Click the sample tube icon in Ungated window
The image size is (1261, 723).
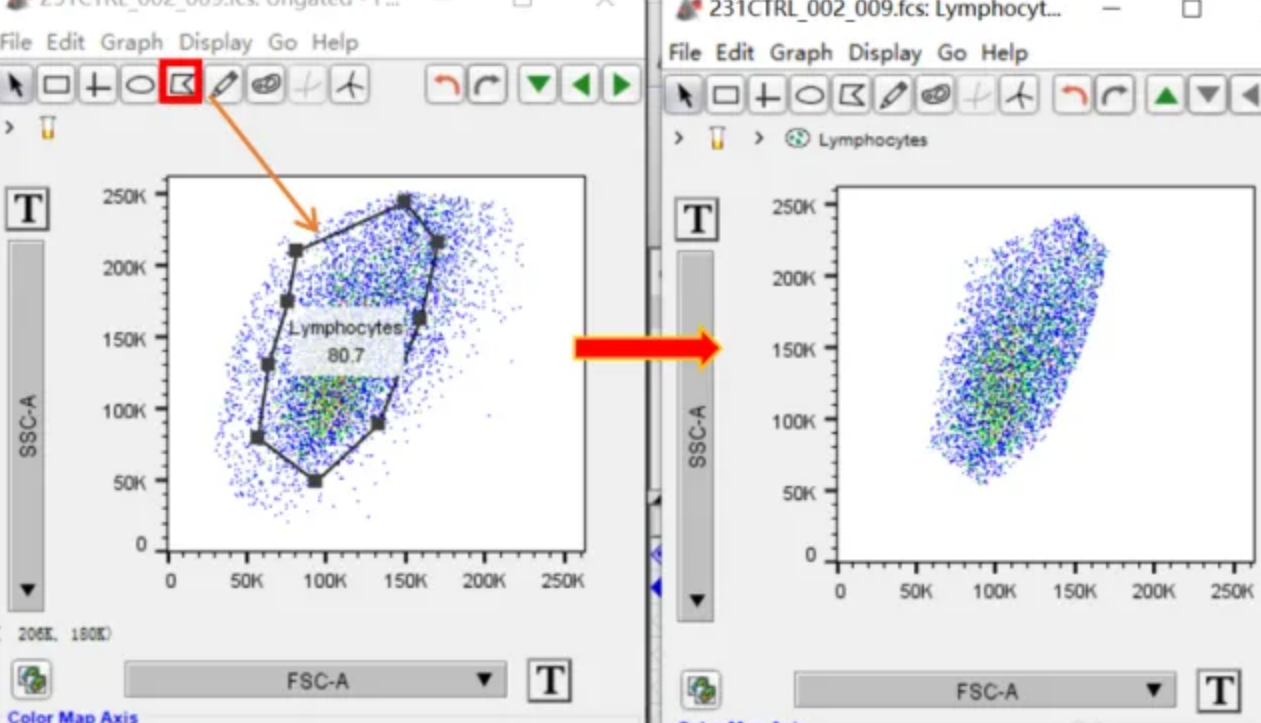[47, 128]
